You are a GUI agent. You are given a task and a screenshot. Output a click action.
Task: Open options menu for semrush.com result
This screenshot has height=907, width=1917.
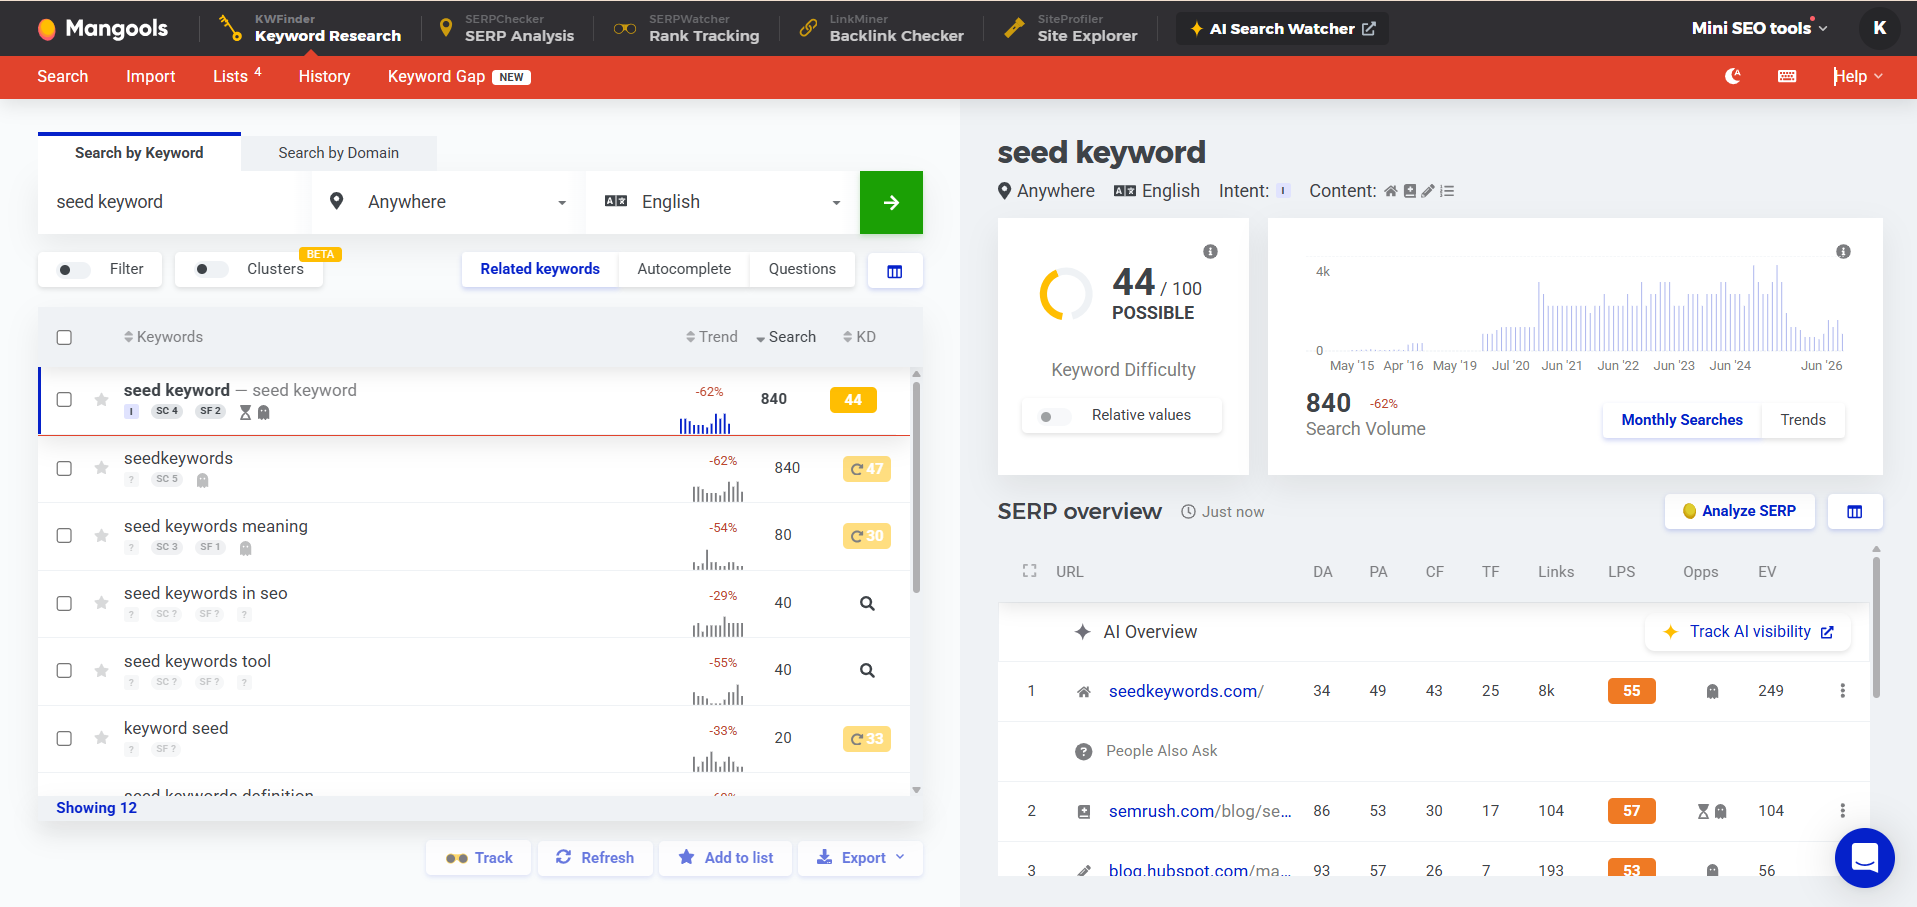click(x=1842, y=811)
